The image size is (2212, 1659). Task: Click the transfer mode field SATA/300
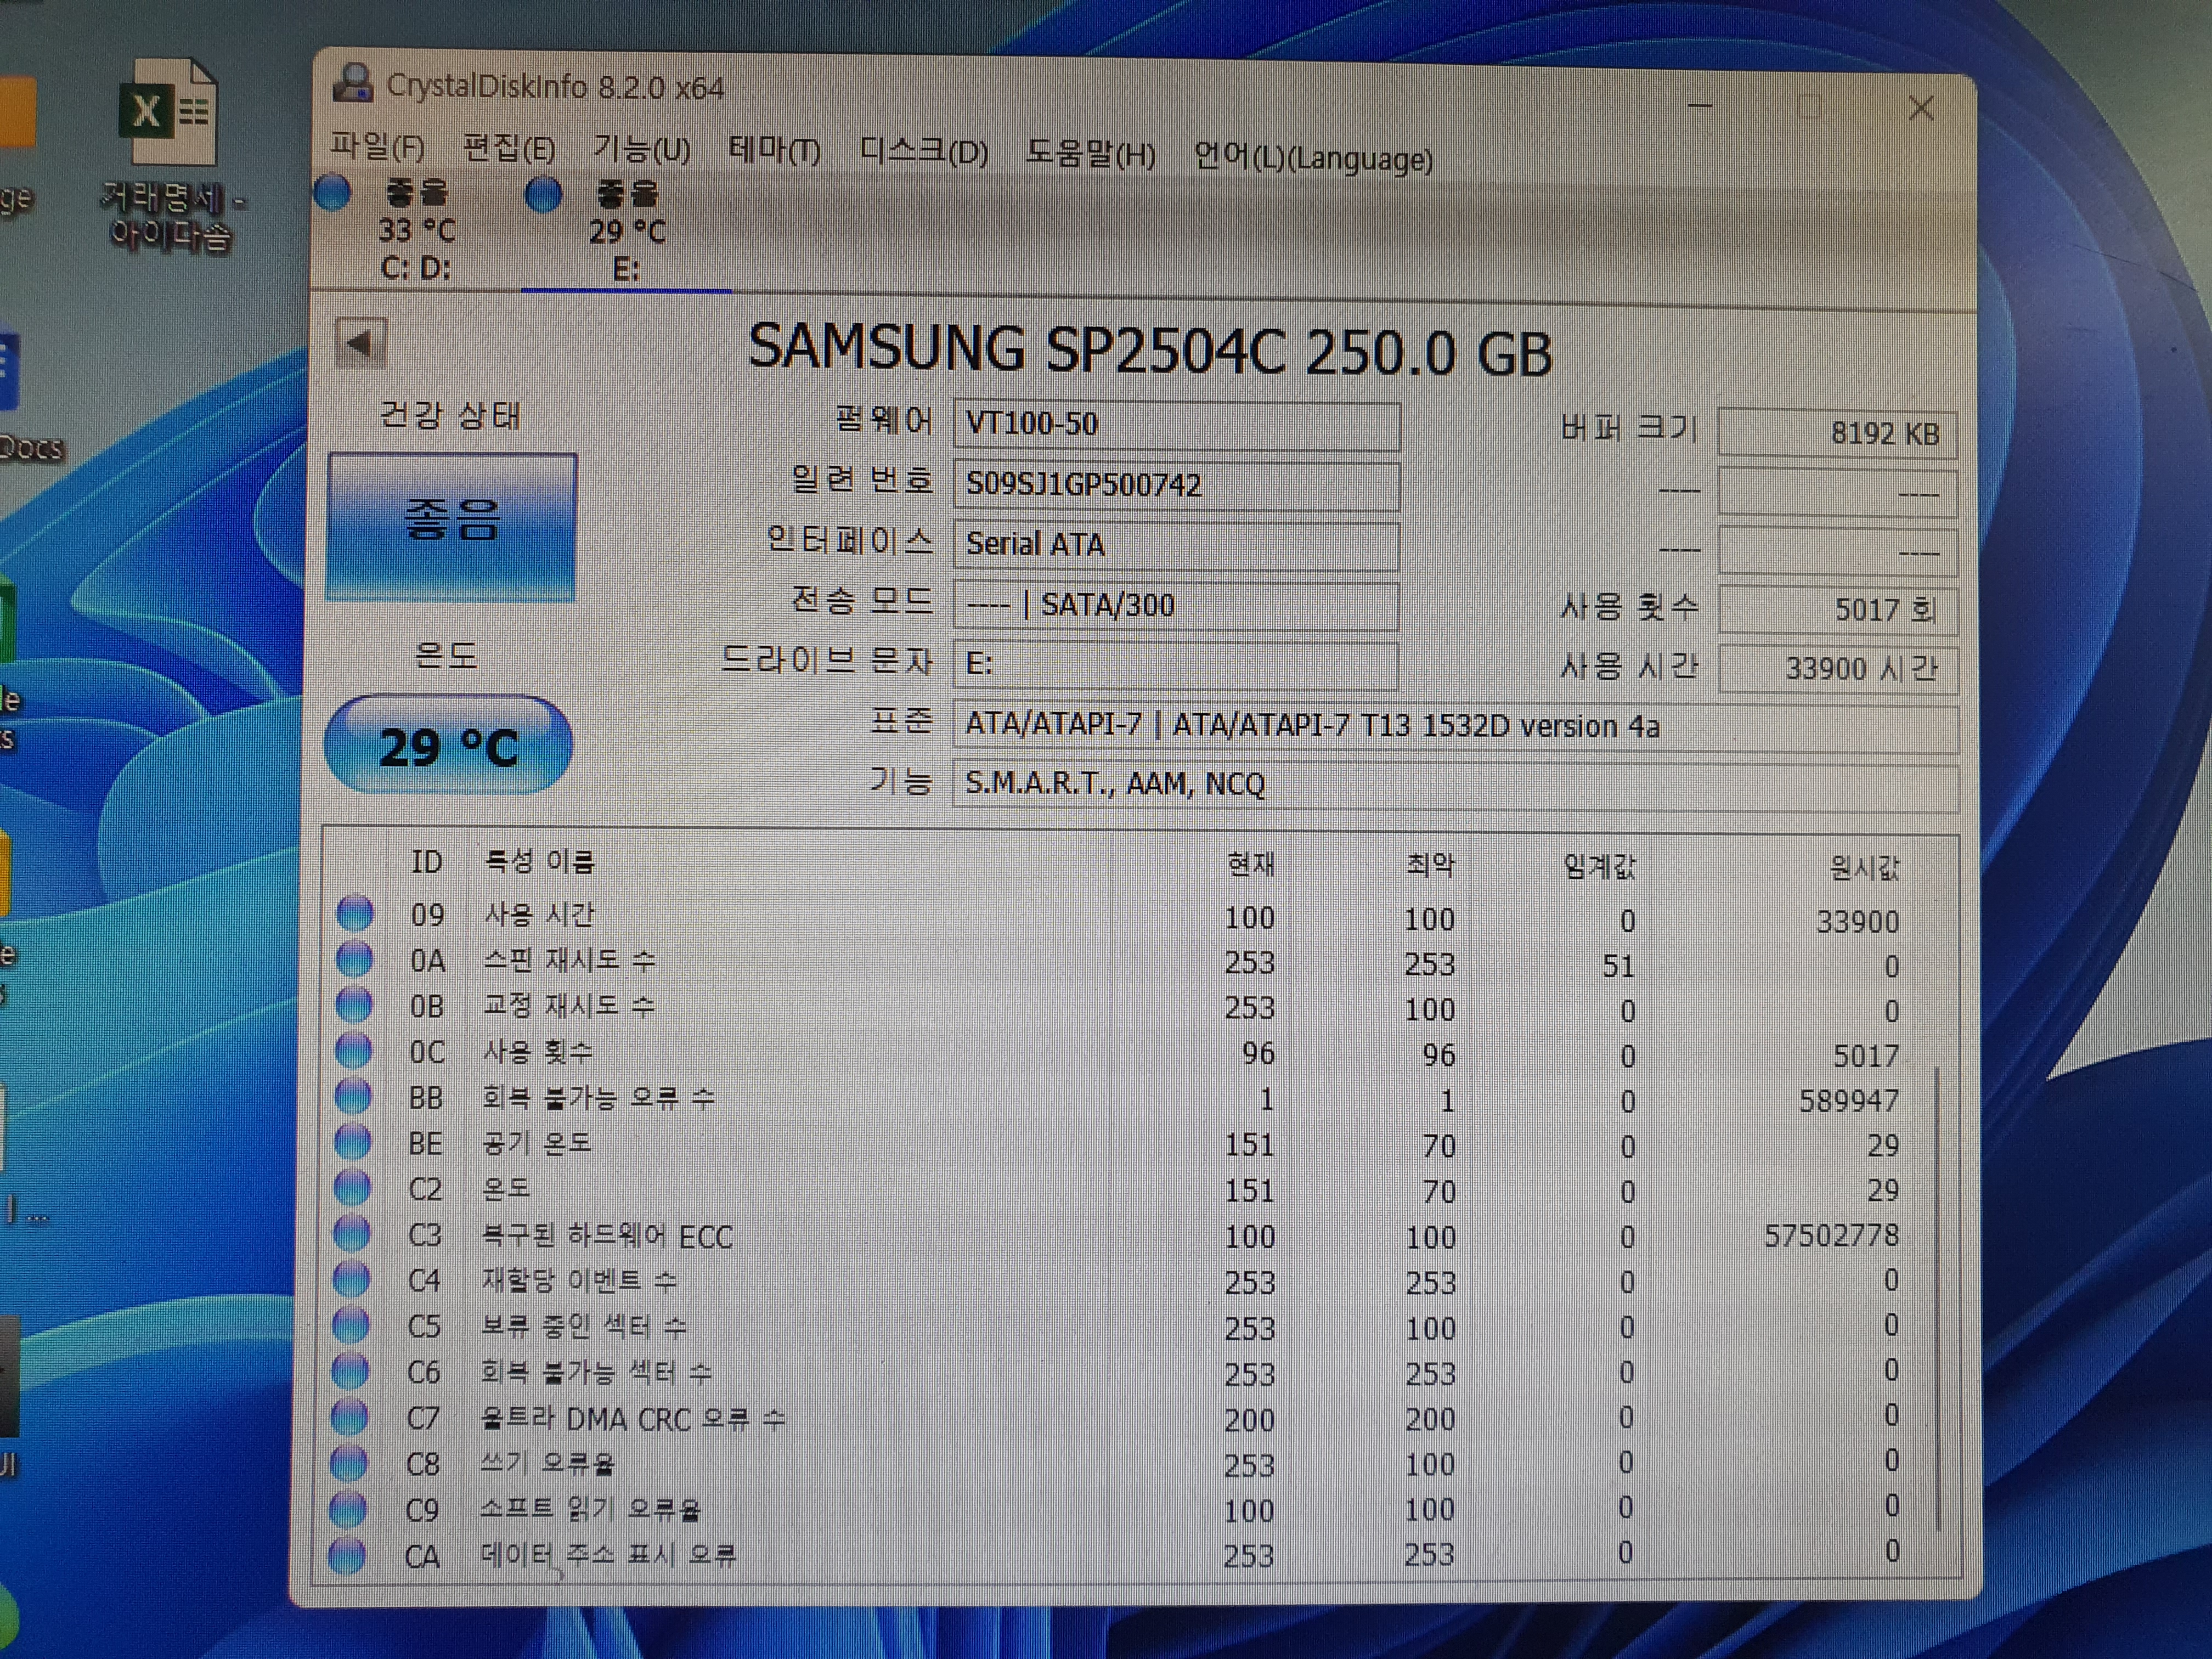click(1176, 606)
